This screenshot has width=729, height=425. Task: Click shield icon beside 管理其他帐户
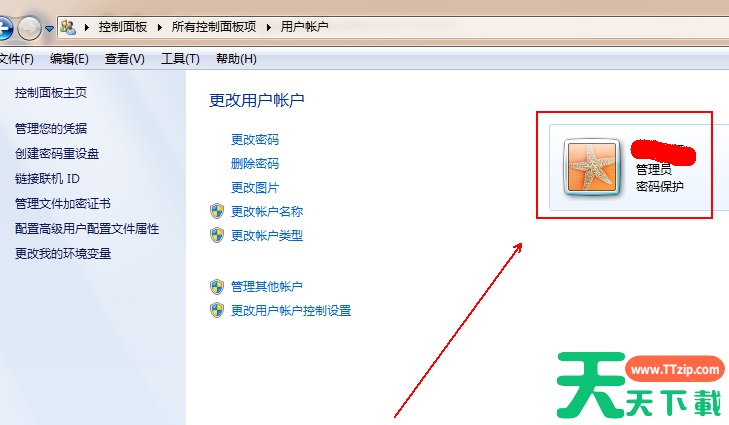point(217,286)
